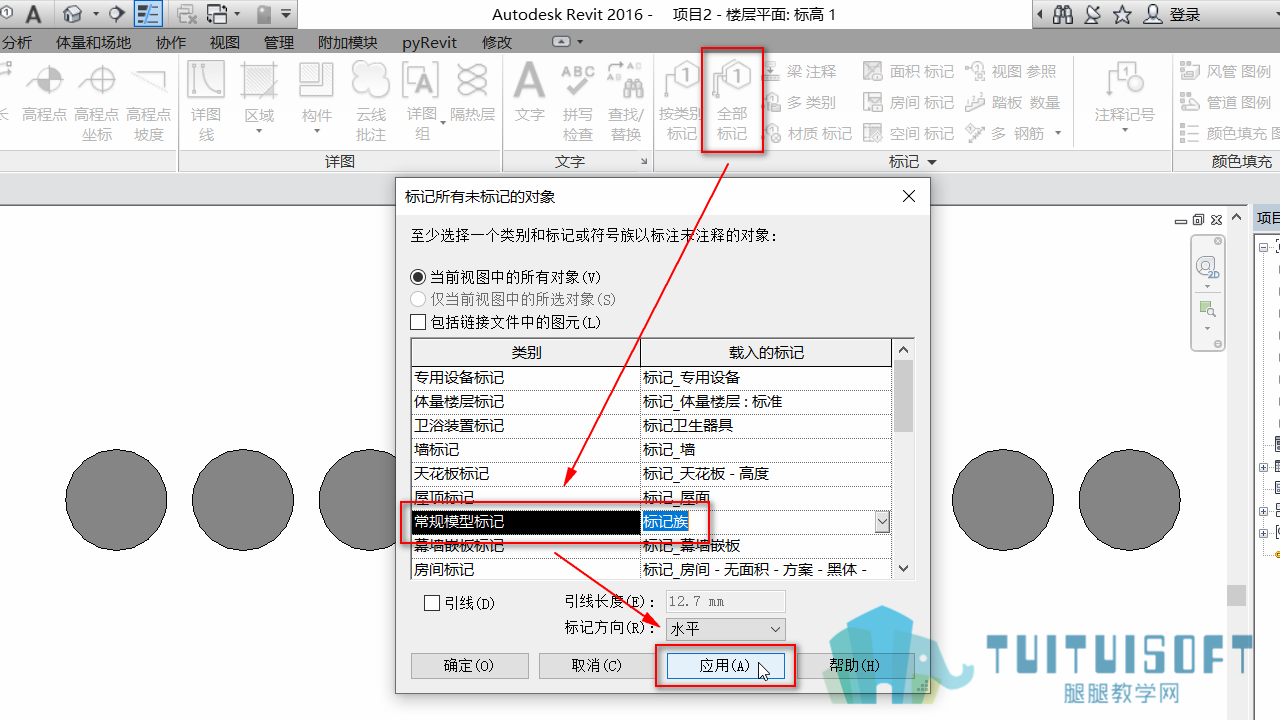Open the binoculars search icon in title bar
The width and height of the screenshot is (1280, 720).
[x=1063, y=15]
